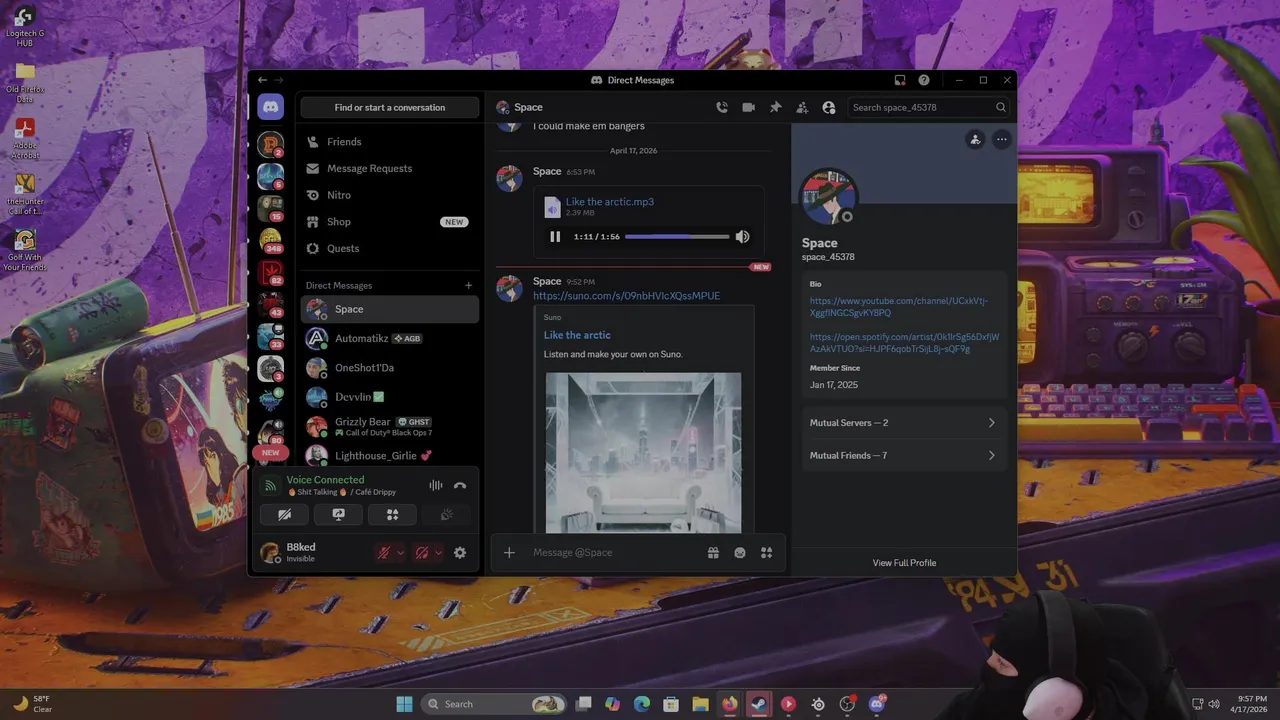Hide the user profile panel icon
Viewport: 1280px width, 720px height.
point(829,107)
